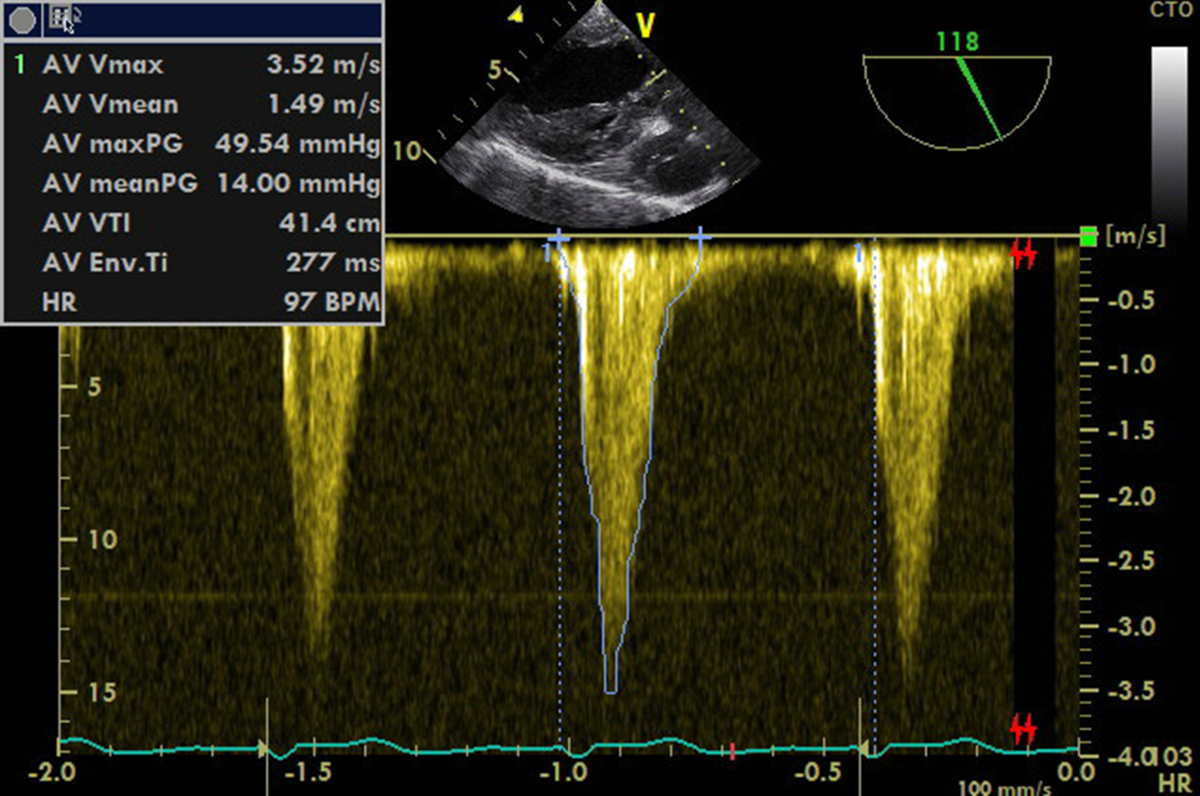Select the AV Vmax measurement row
Image resolution: width=1200 pixels, height=796 pixels.
[x=195, y=67]
